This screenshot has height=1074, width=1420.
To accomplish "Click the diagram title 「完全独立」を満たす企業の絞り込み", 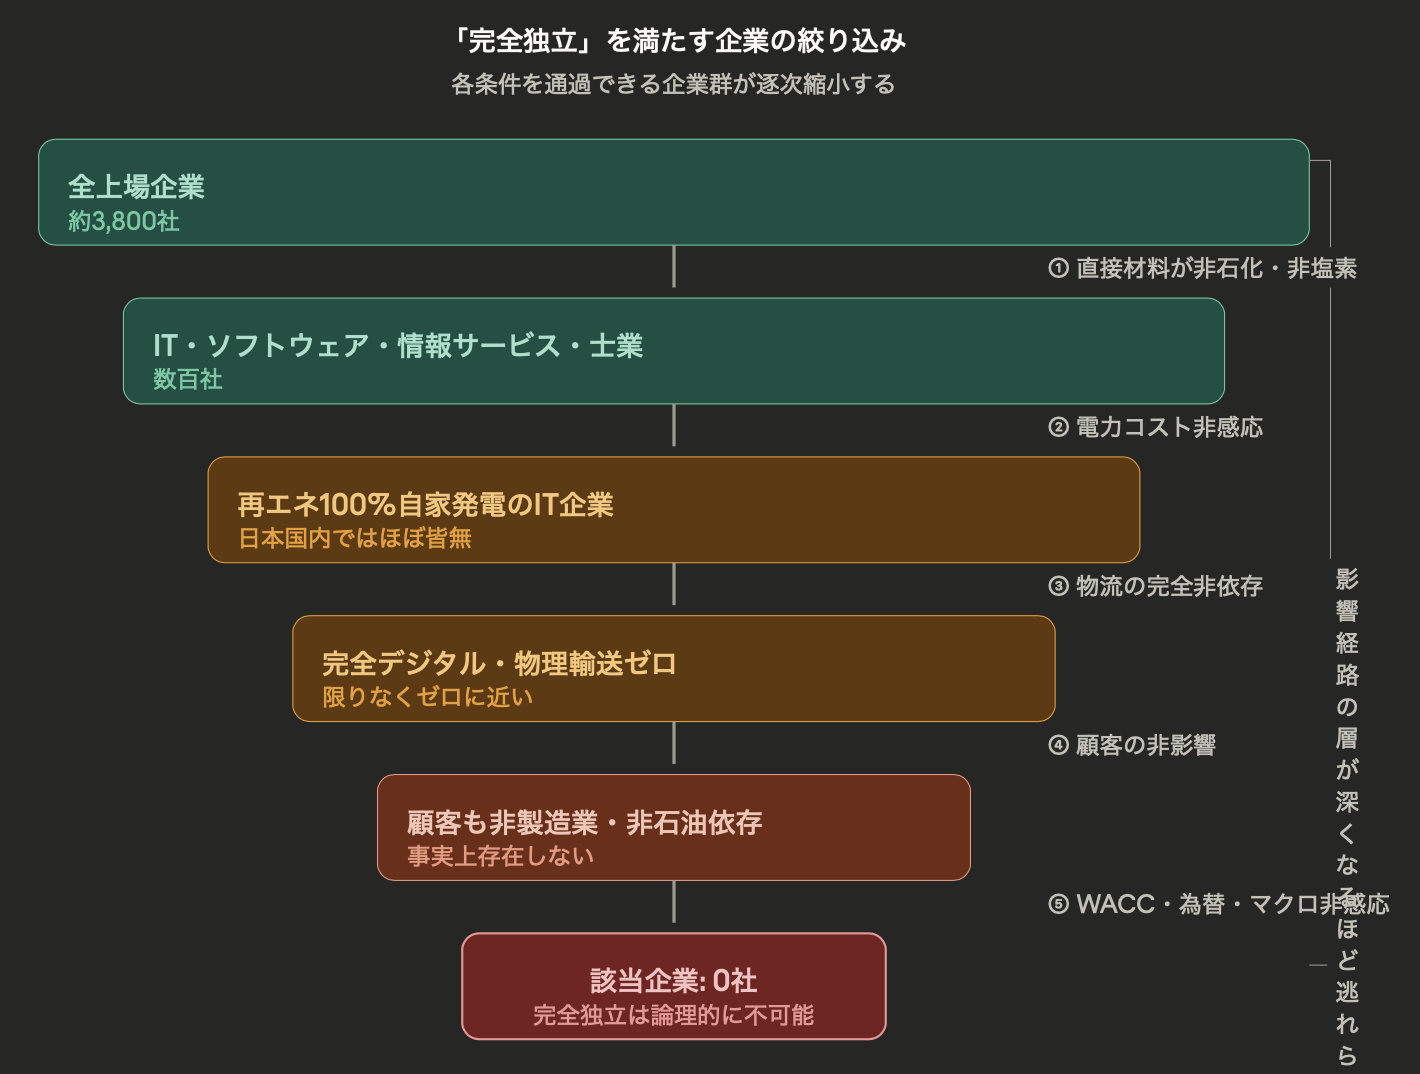I will click(x=678, y=41).
